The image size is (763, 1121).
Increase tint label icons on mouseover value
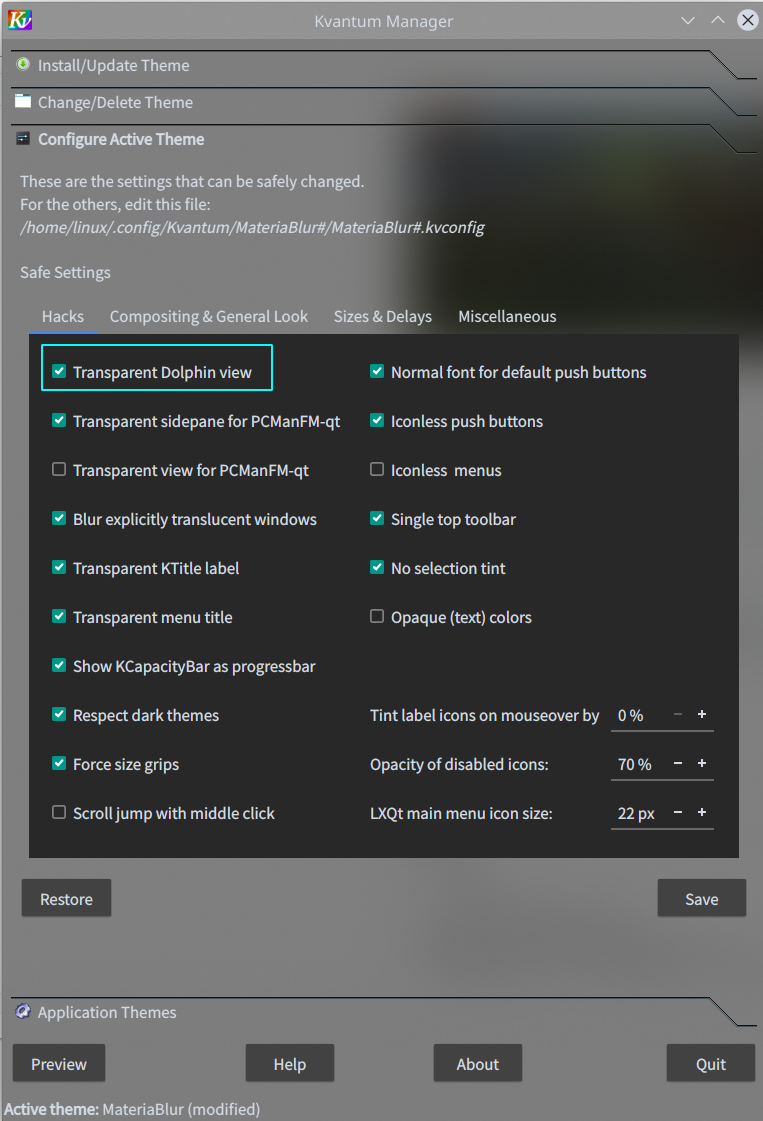[x=702, y=715]
